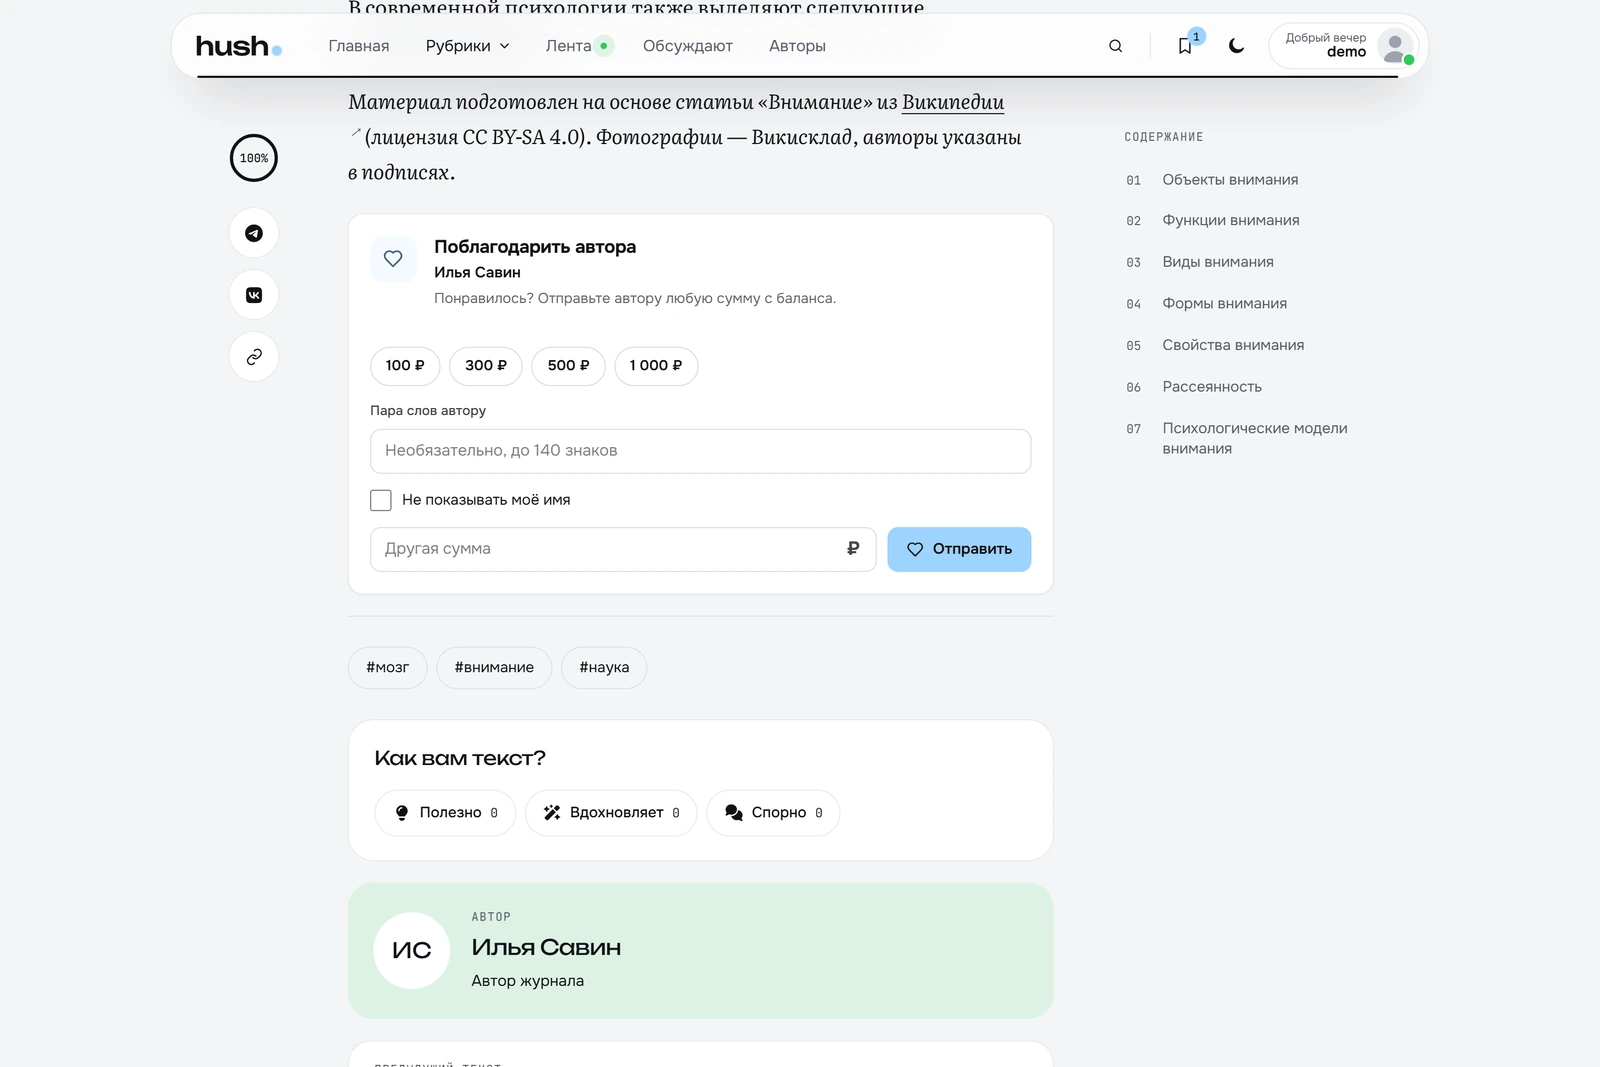Open bookmarks icon with badge
This screenshot has width=1600, height=1067.
(1185, 46)
